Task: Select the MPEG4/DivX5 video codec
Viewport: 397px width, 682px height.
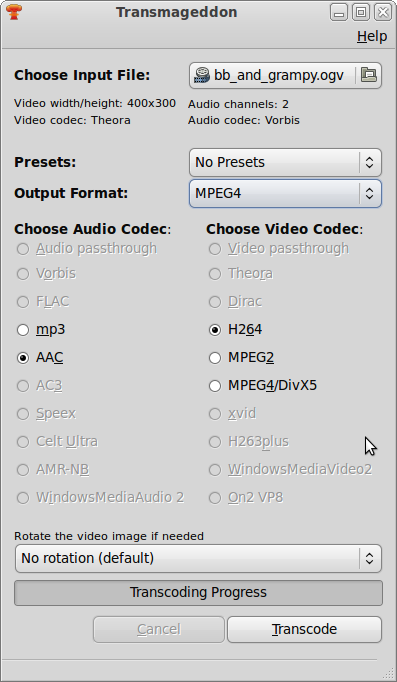Action: [x=263, y=385]
